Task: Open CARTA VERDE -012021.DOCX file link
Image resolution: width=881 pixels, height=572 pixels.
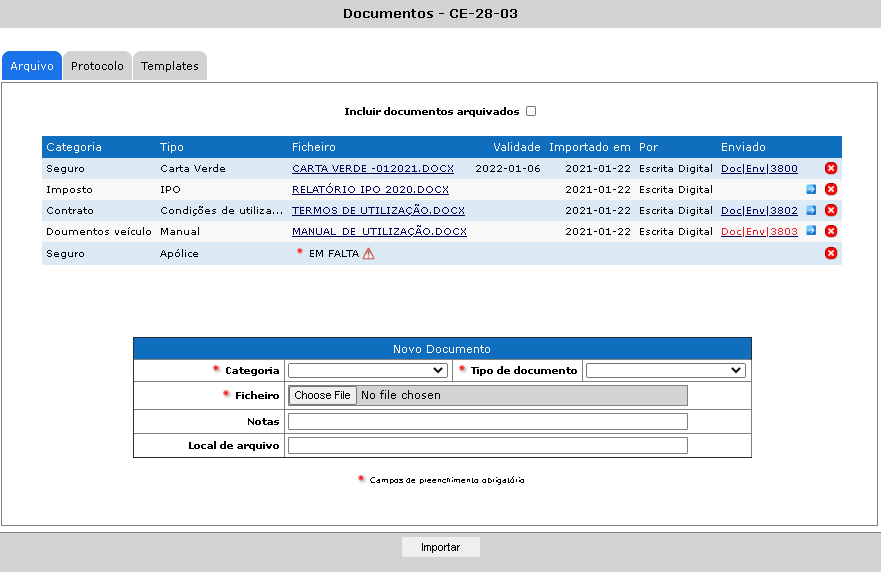Action: 372,169
